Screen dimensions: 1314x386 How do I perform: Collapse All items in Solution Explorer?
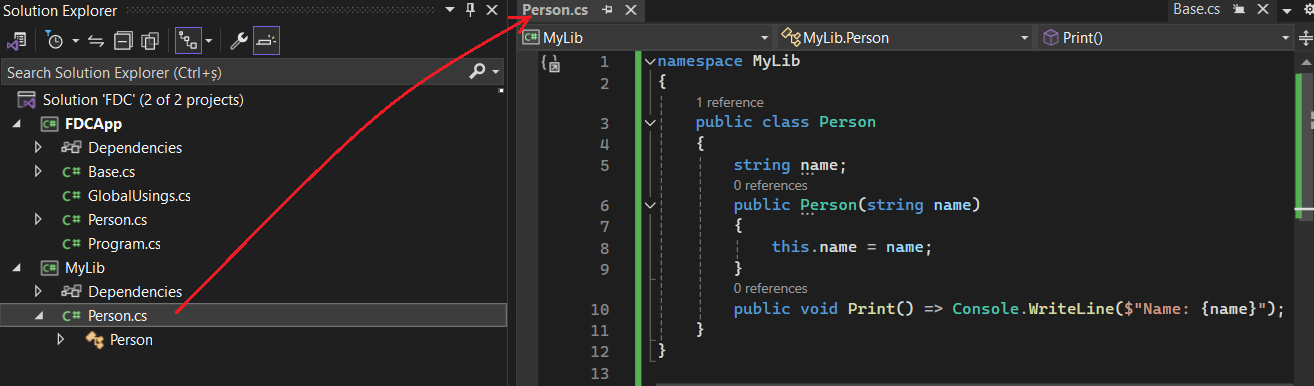(x=123, y=41)
